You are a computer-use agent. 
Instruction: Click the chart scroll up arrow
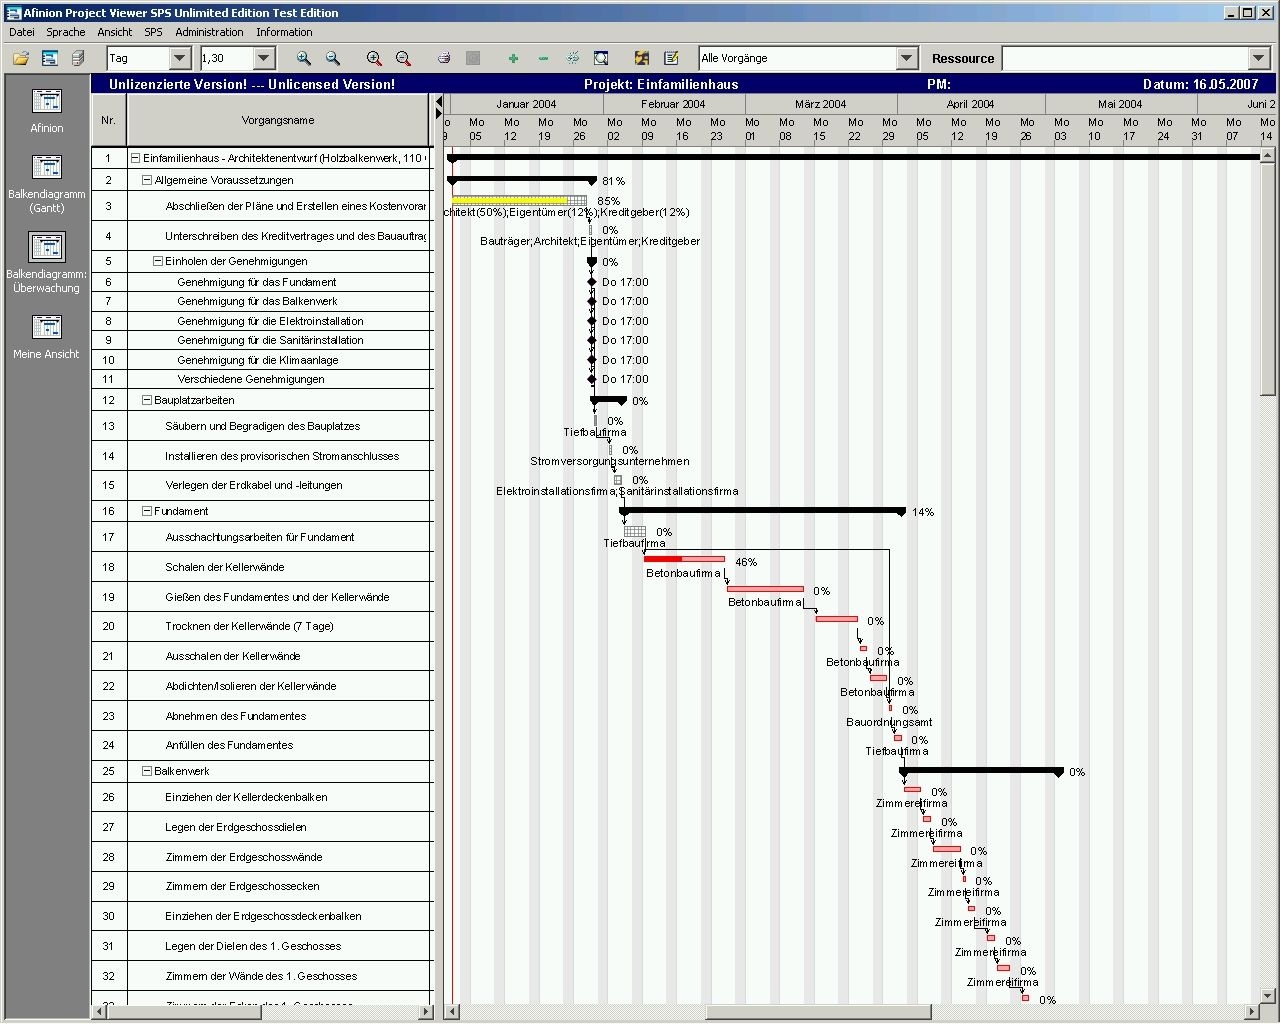(x=1268, y=155)
